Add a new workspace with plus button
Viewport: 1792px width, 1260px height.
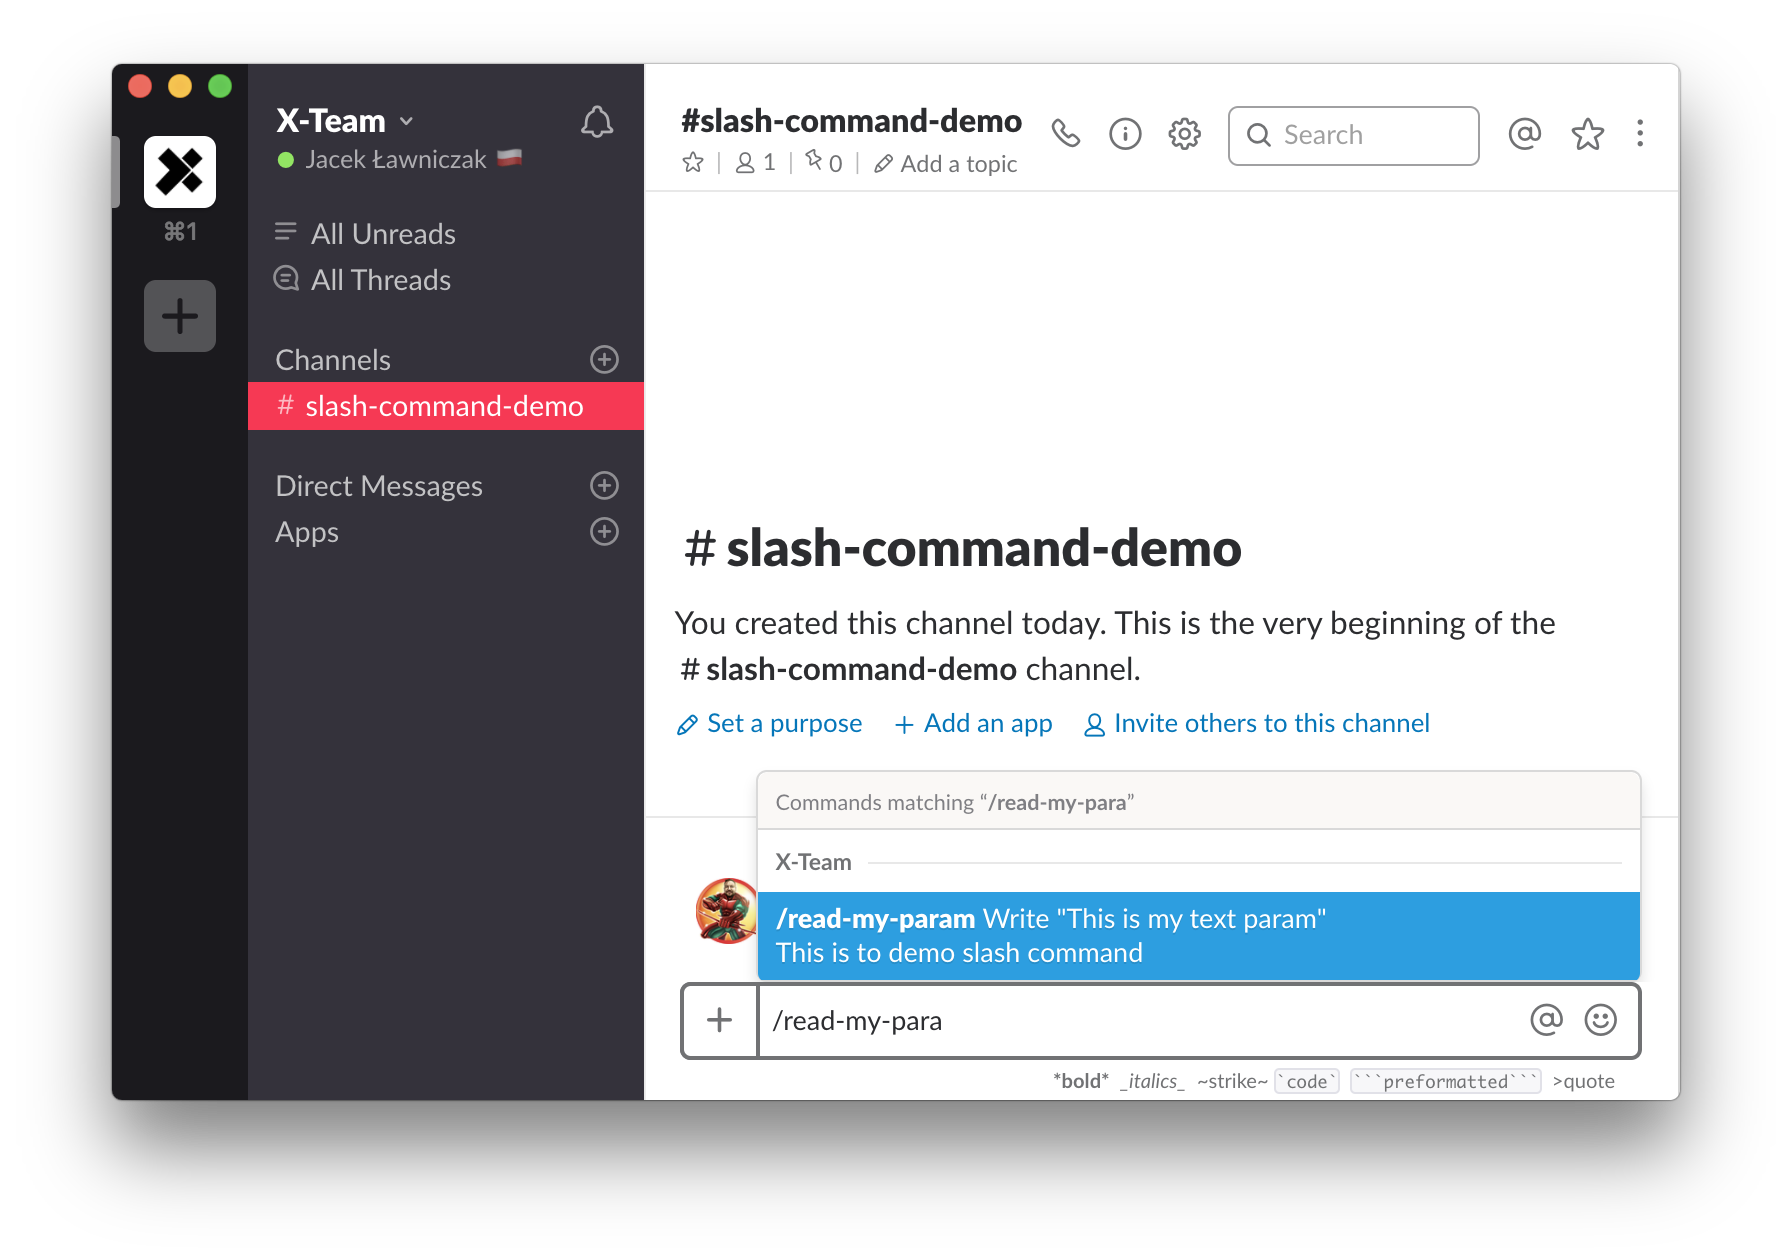point(180,316)
